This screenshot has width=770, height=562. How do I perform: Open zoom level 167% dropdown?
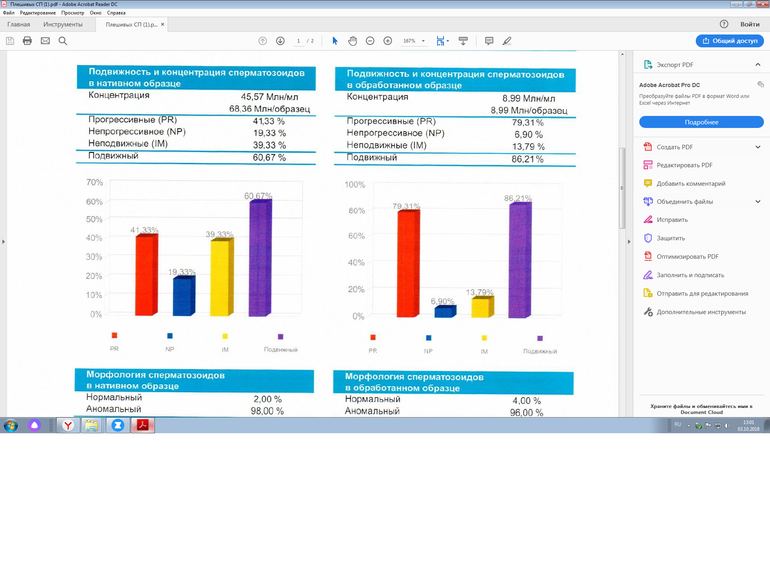(414, 41)
